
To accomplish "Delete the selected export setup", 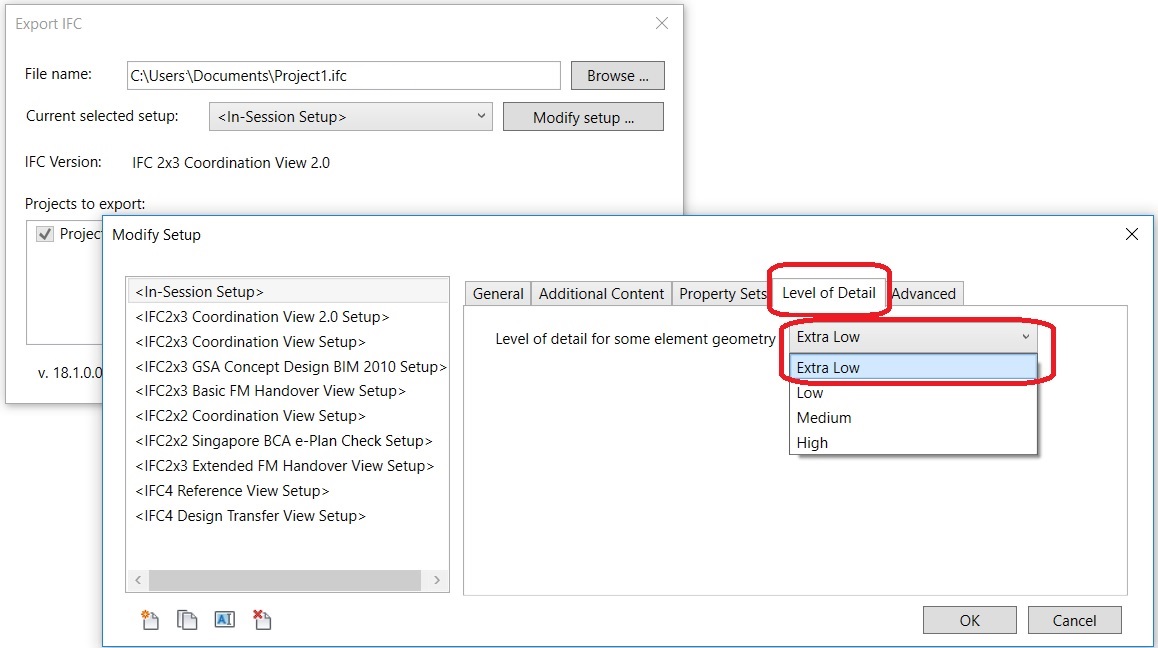I will (x=262, y=619).
